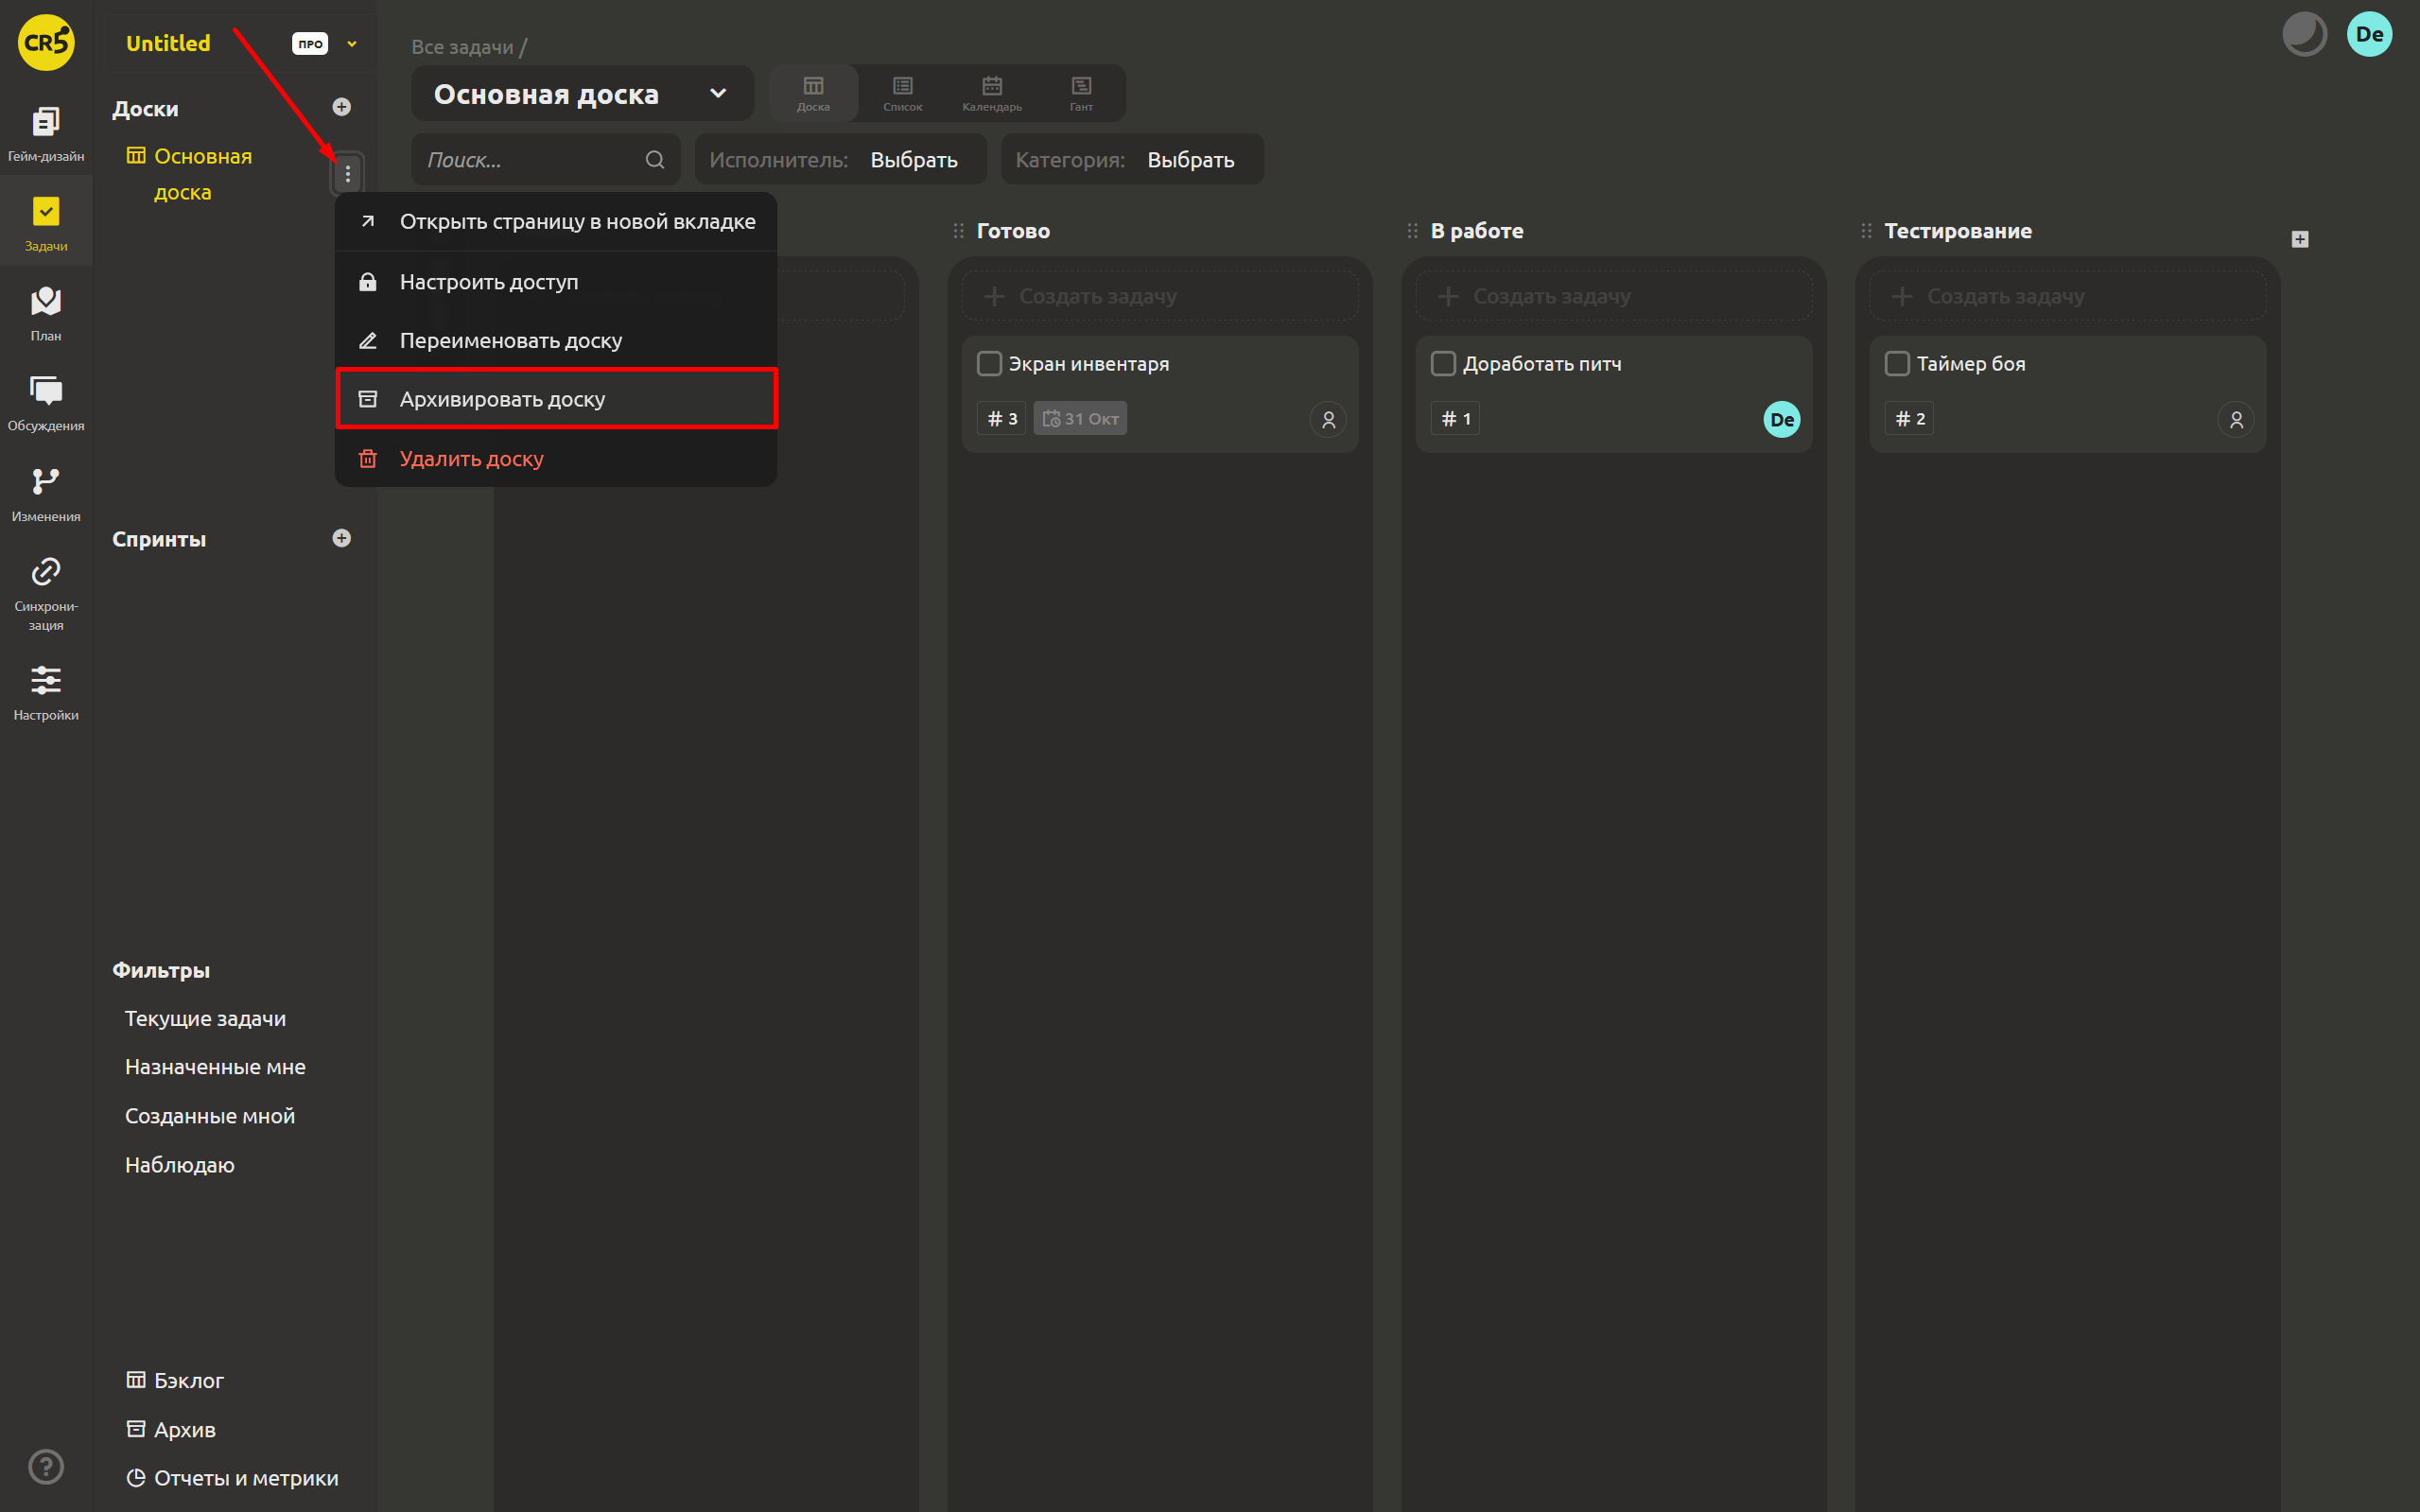
Task: Select Переименовать доску menu item
Action: pyautogui.click(x=556, y=341)
